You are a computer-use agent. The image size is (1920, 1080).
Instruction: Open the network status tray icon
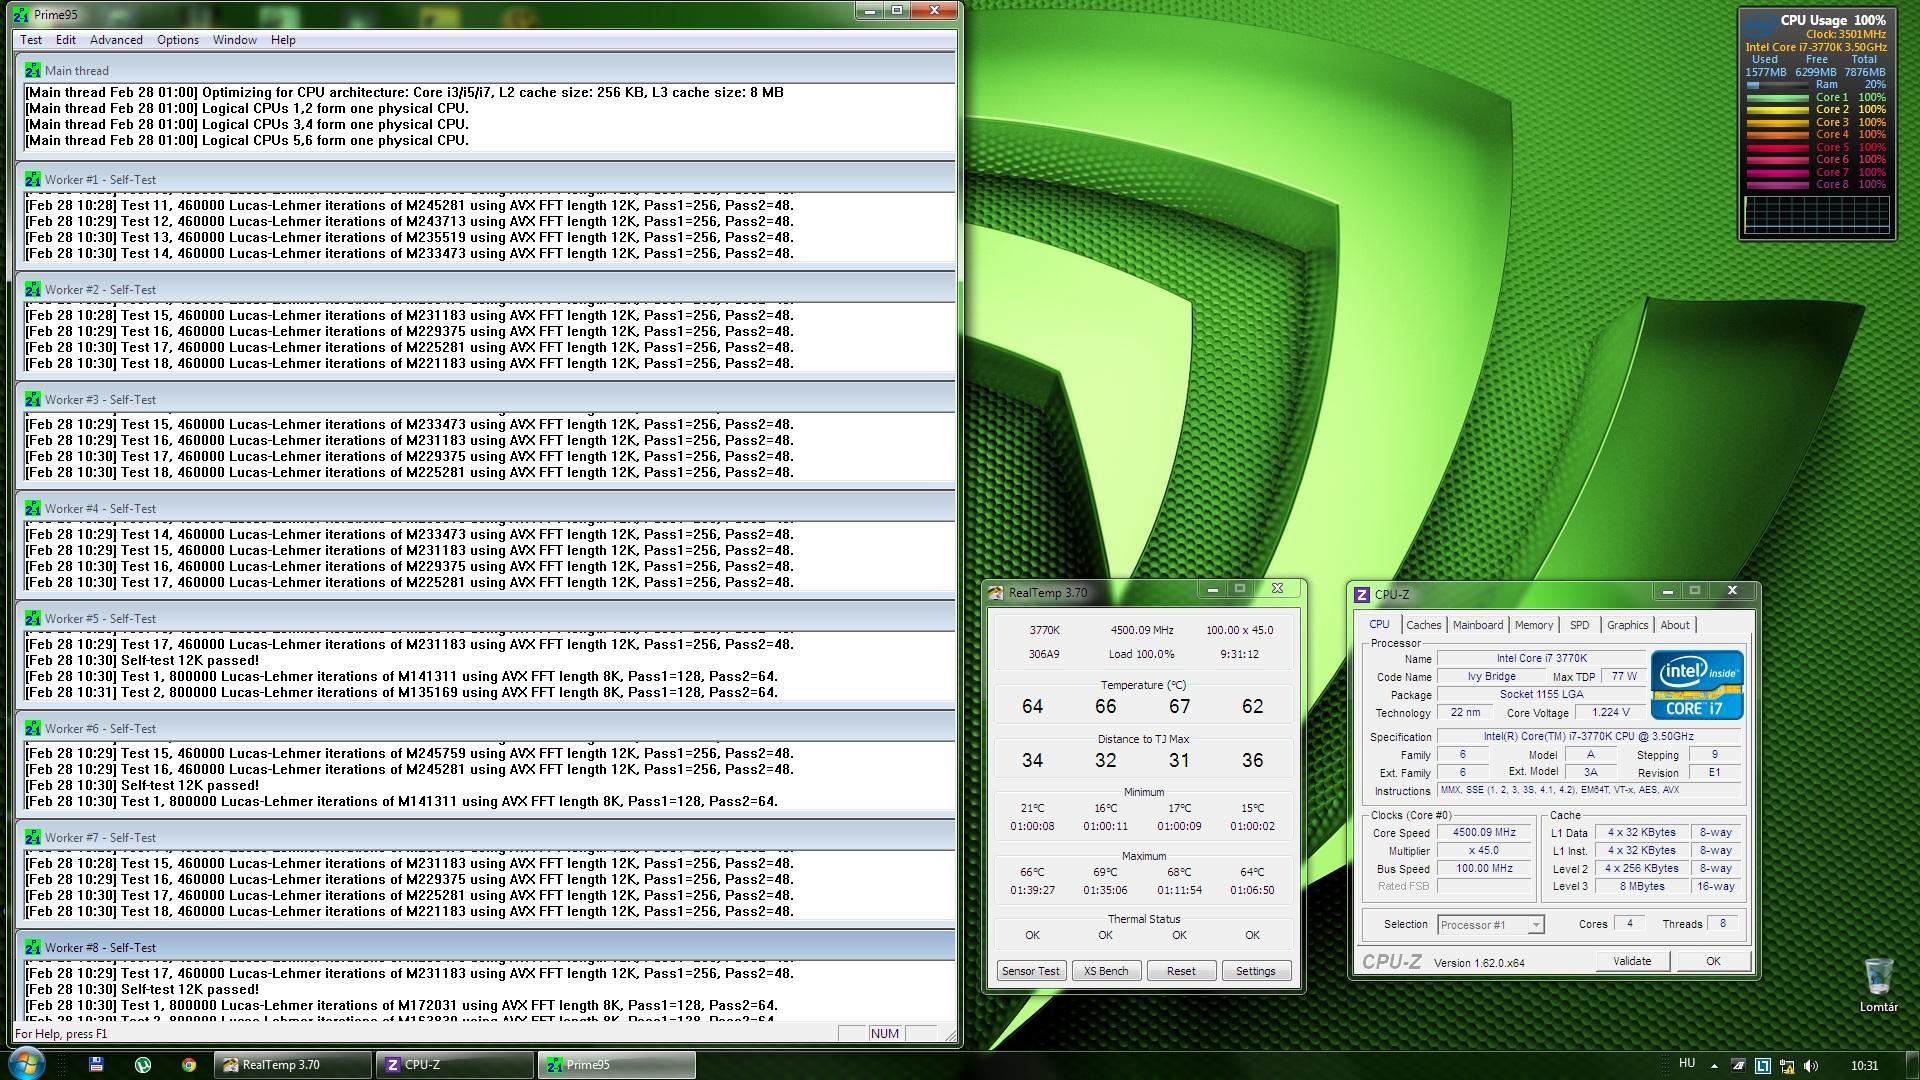1786,1065
